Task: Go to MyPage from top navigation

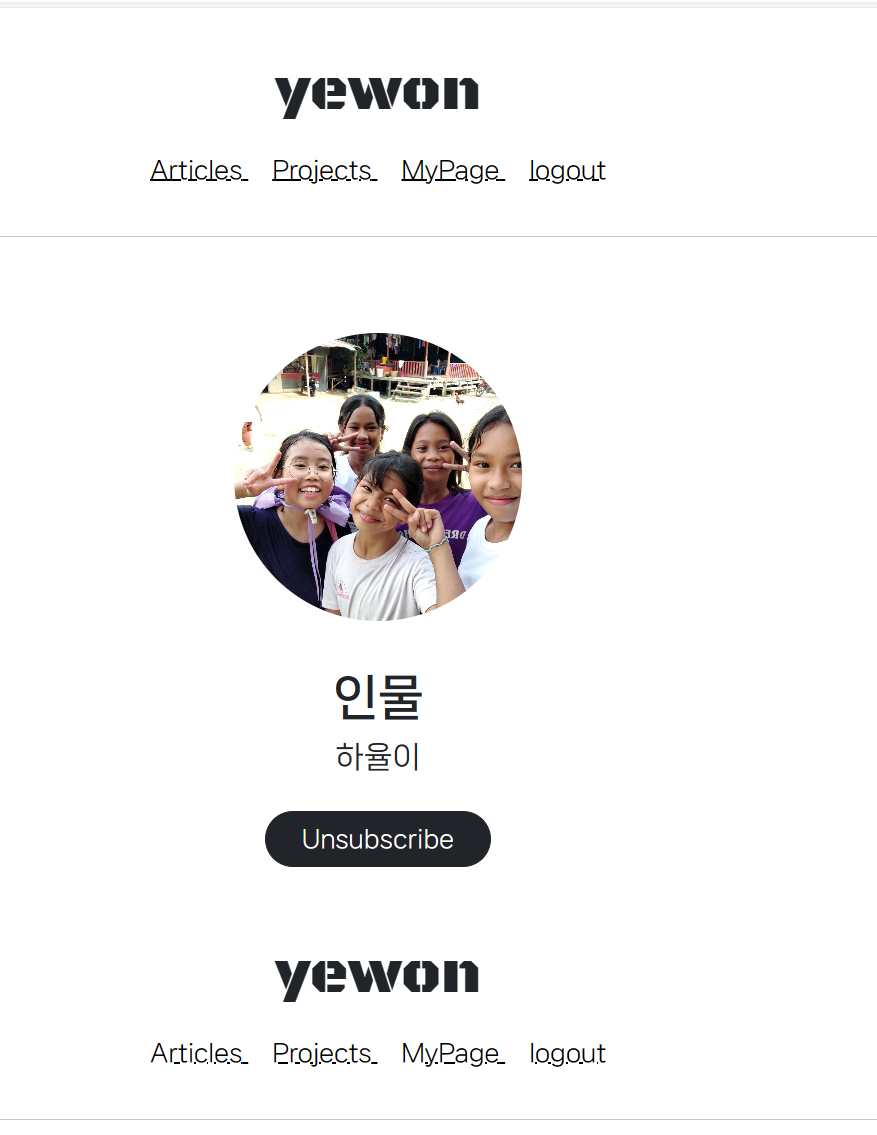Action: click(x=453, y=171)
